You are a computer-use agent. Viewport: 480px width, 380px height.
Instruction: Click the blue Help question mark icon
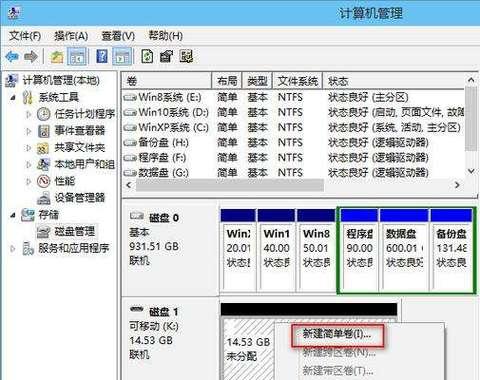(x=102, y=56)
